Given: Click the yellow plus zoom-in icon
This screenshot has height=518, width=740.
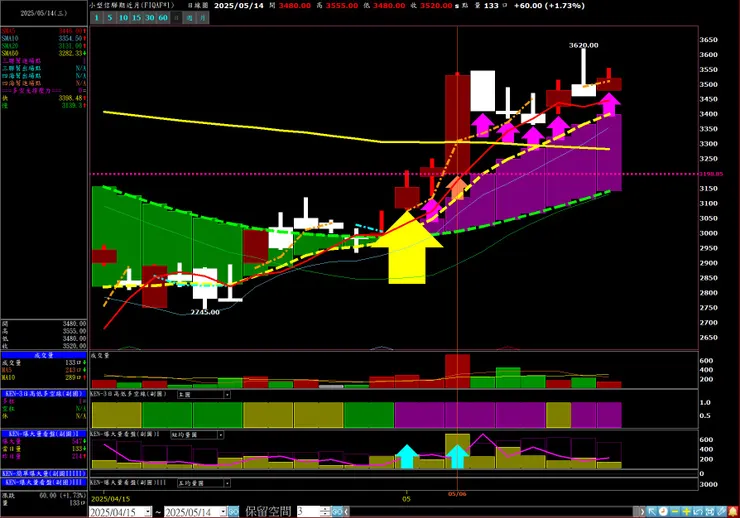Looking at the screenshot, I should [686, 511].
